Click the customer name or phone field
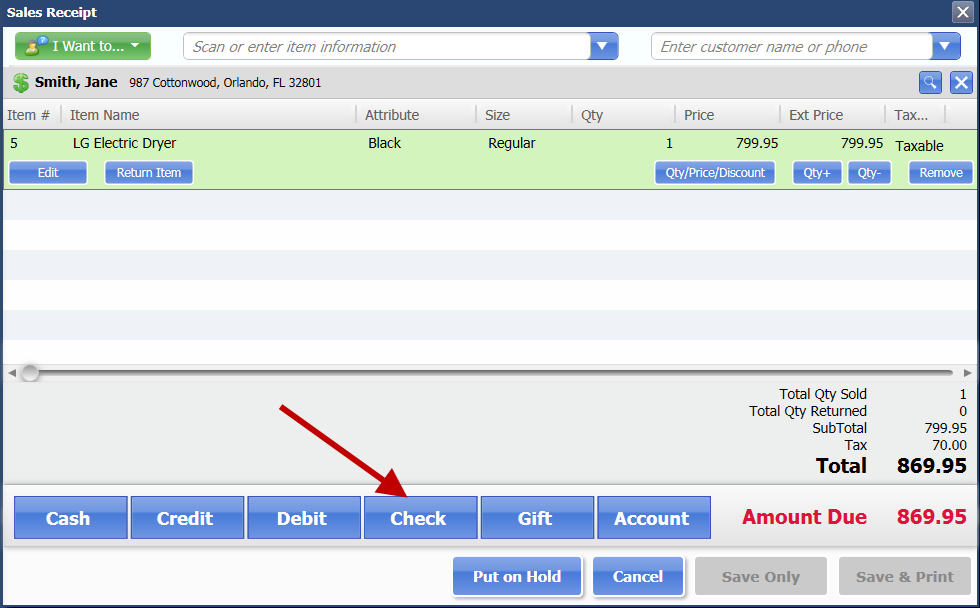The height and width of the screenshot is (608, 980). click(x=791, y=46)
